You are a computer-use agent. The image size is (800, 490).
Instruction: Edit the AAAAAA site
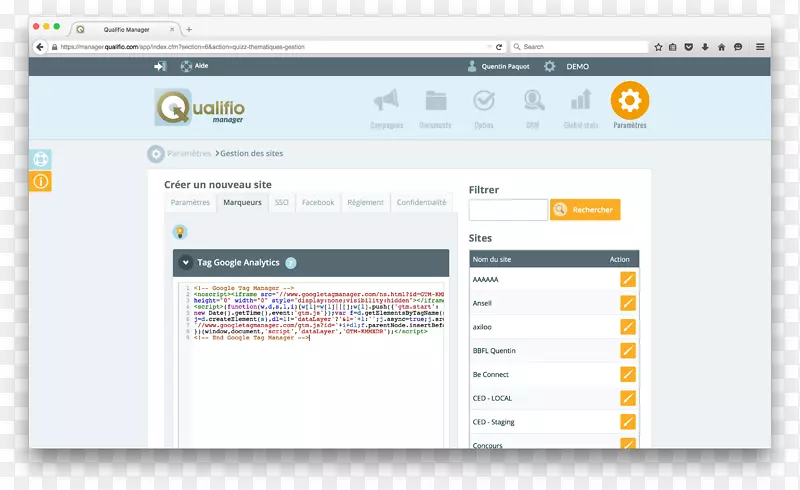(x=628, y=279)
